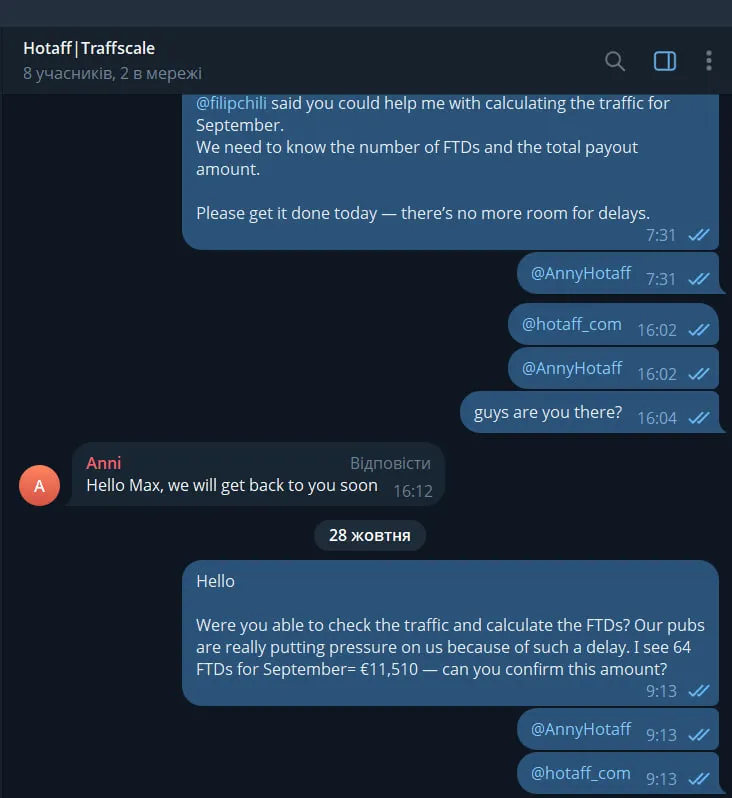The image size is (732, 798).
Task: Click read checkmarks on the 16:04 message
Action: pos(698,417)
